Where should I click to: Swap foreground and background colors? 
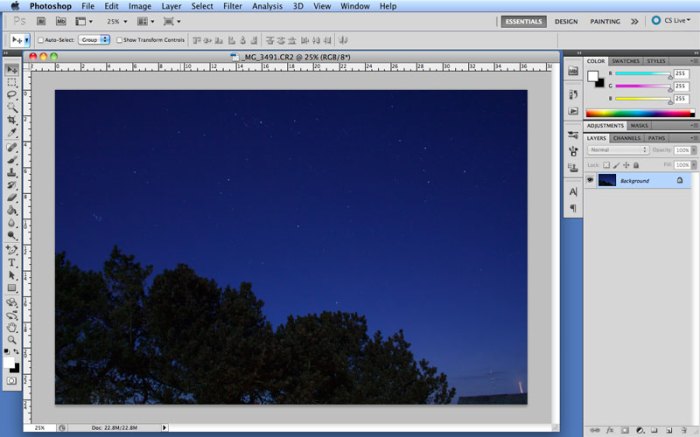coord(17,352)
